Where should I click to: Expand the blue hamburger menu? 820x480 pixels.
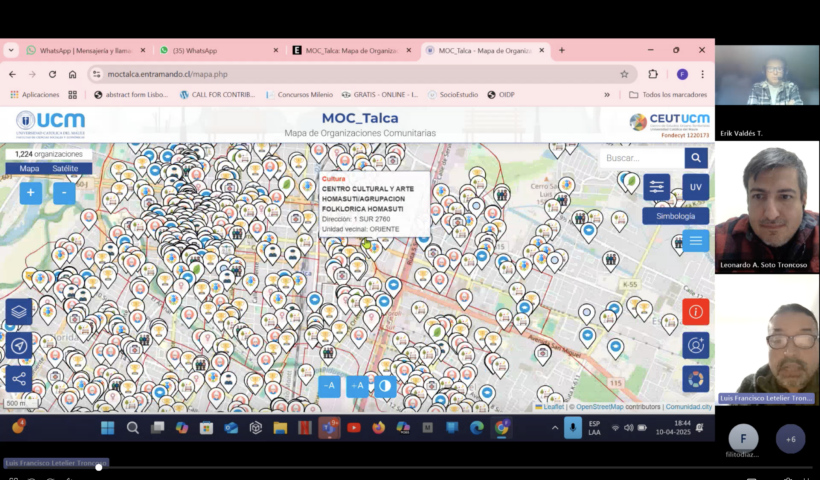(695, 240)
